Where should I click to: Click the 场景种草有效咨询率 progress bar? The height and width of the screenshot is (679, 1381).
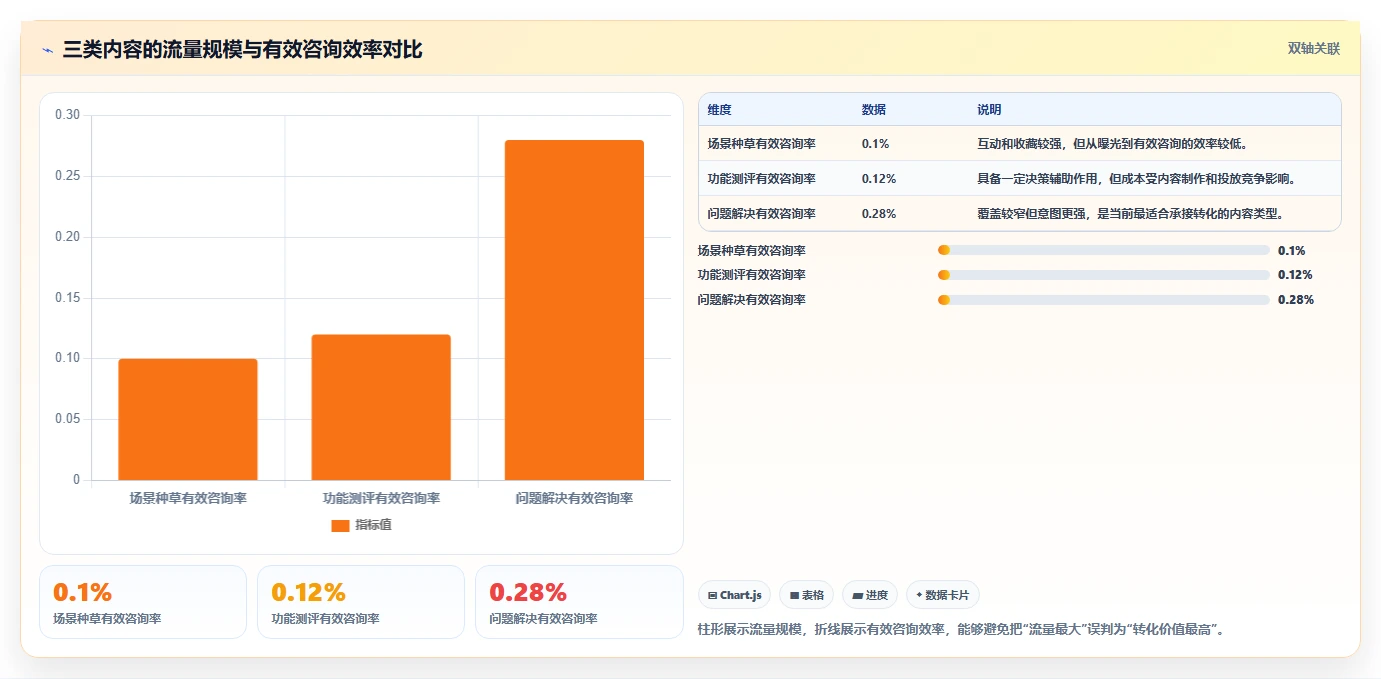[x=1103, y=250]
